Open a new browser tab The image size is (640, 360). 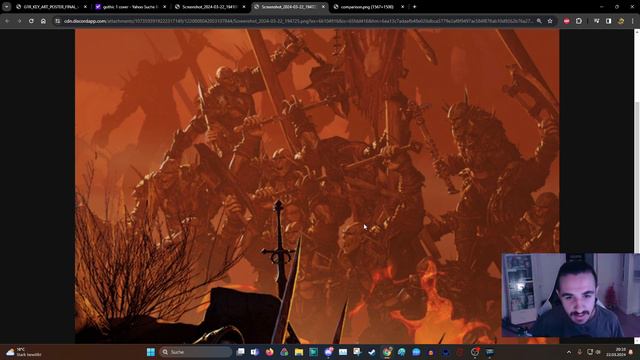click(x=414, y=7)
